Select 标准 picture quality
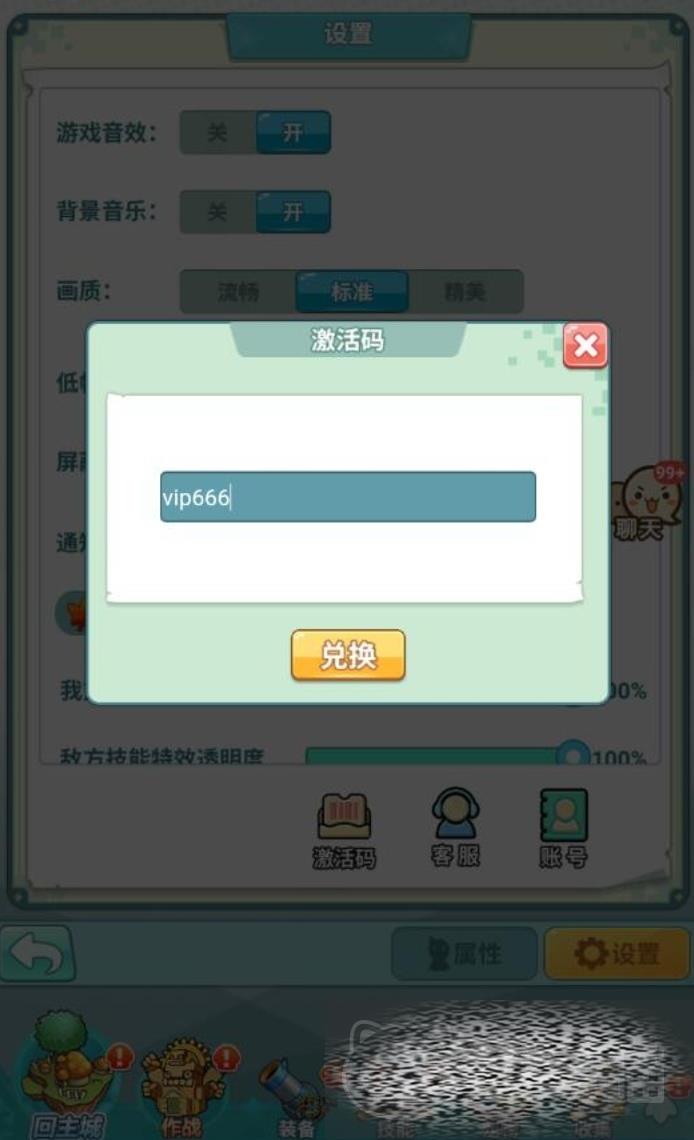 click(352, 292)
